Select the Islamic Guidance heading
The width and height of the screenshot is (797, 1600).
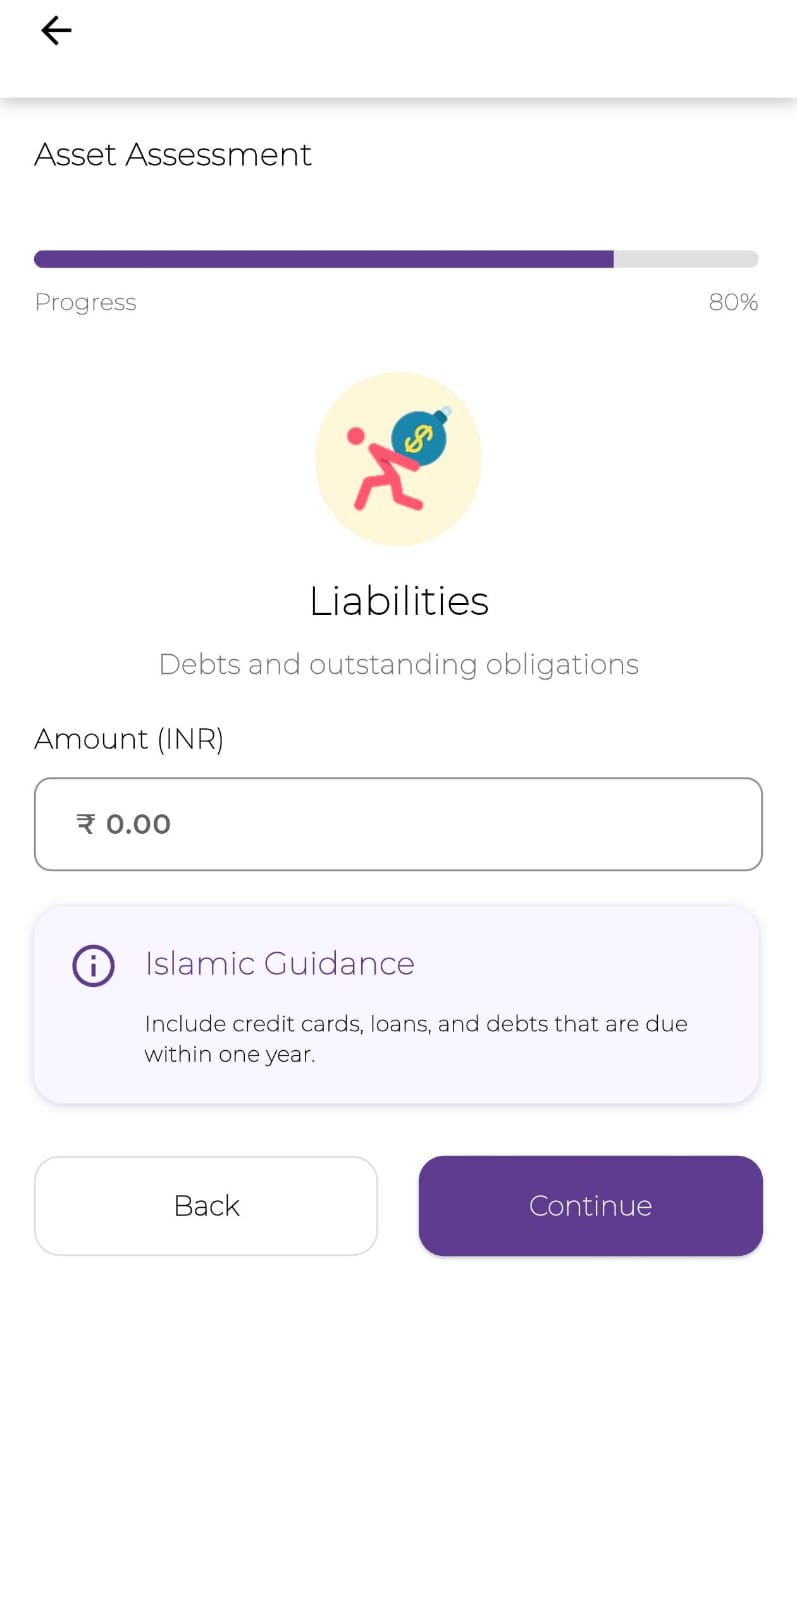tap(279, 963)
